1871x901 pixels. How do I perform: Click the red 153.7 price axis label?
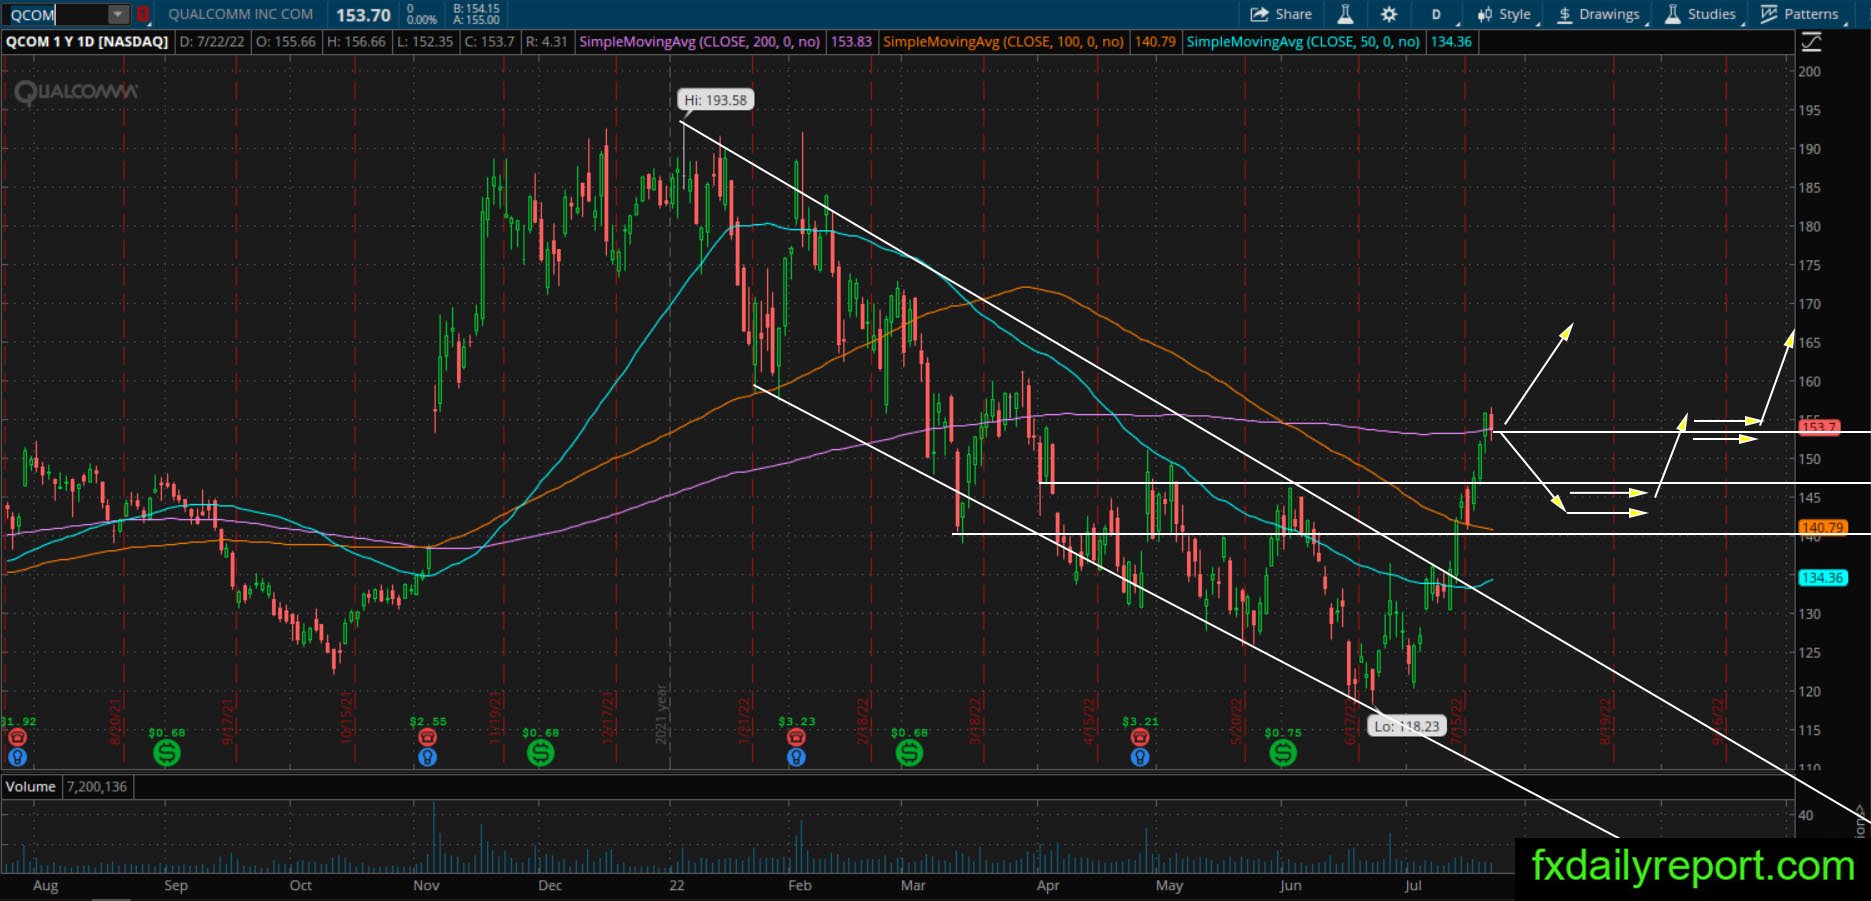click(x=1819, y=428)
